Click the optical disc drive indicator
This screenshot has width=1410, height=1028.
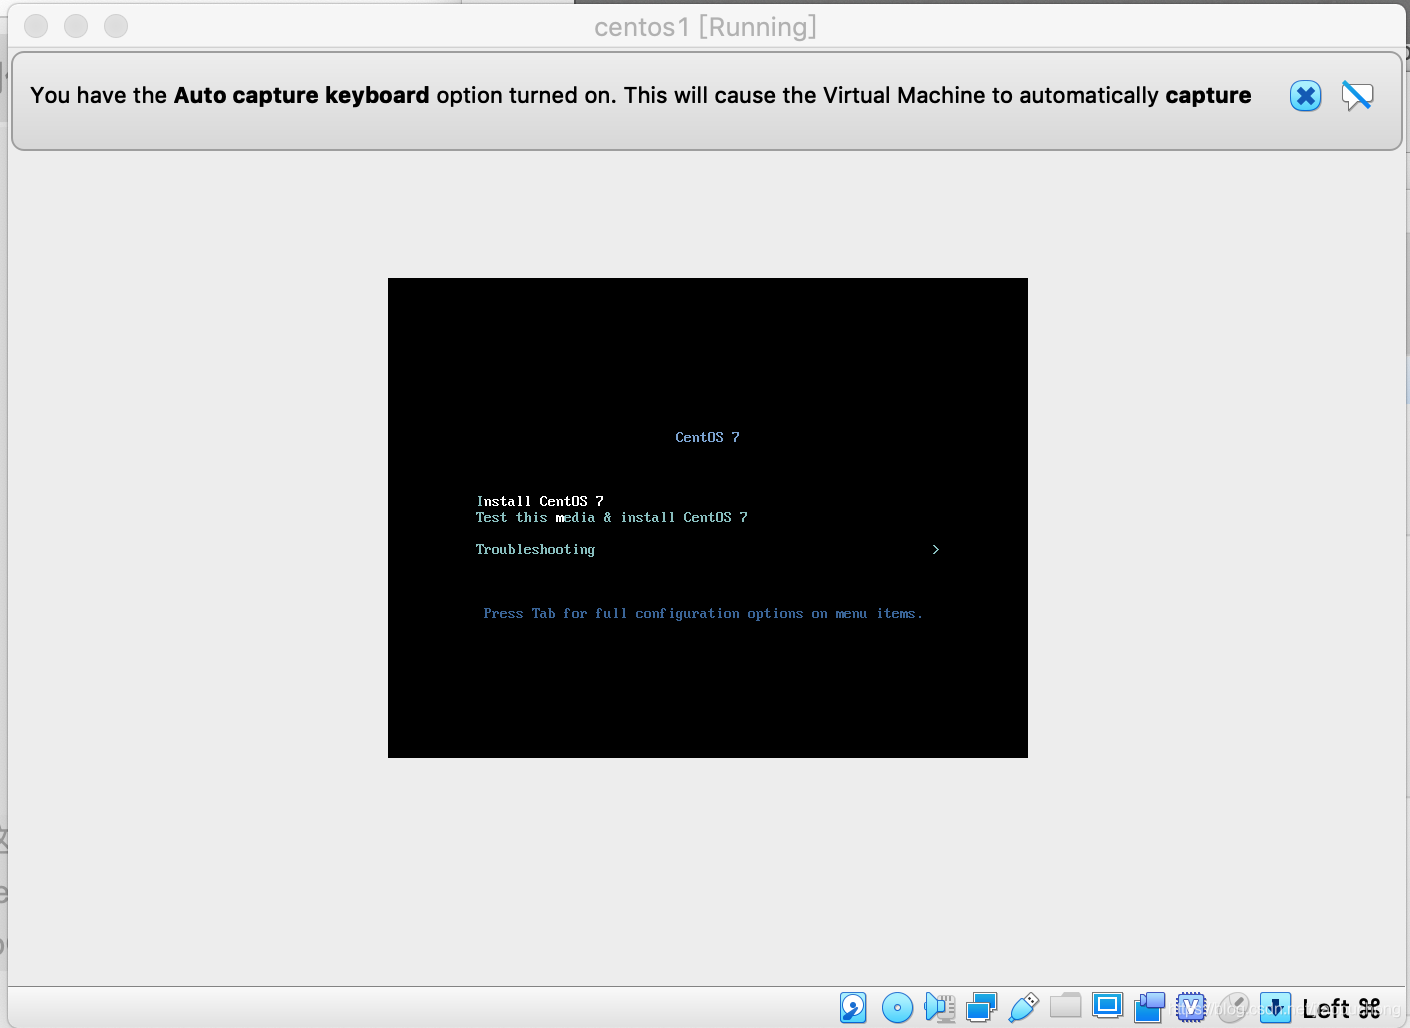coord(897,1007)
